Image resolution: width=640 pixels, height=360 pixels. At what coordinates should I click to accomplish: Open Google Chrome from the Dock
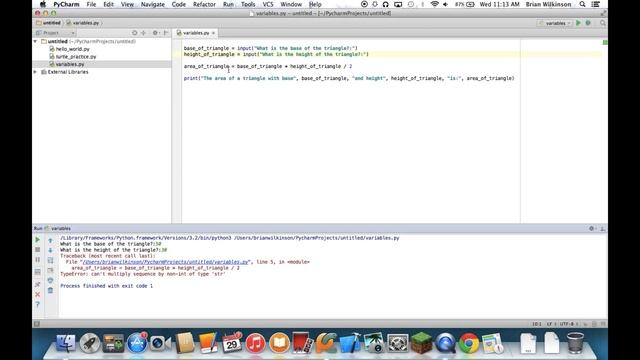(469, 343)
